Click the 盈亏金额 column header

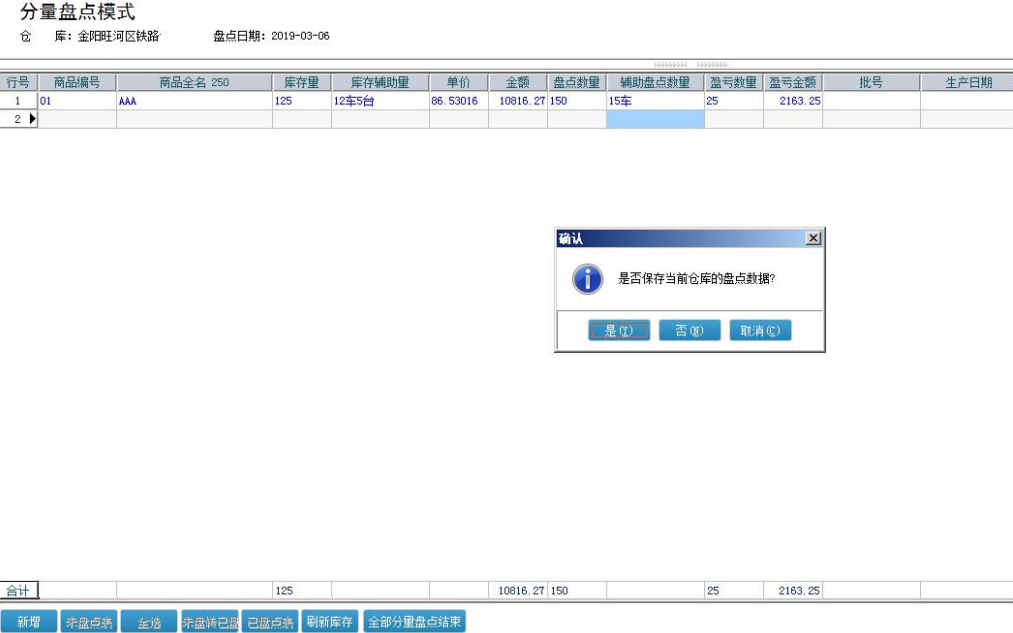click(792, 83)
